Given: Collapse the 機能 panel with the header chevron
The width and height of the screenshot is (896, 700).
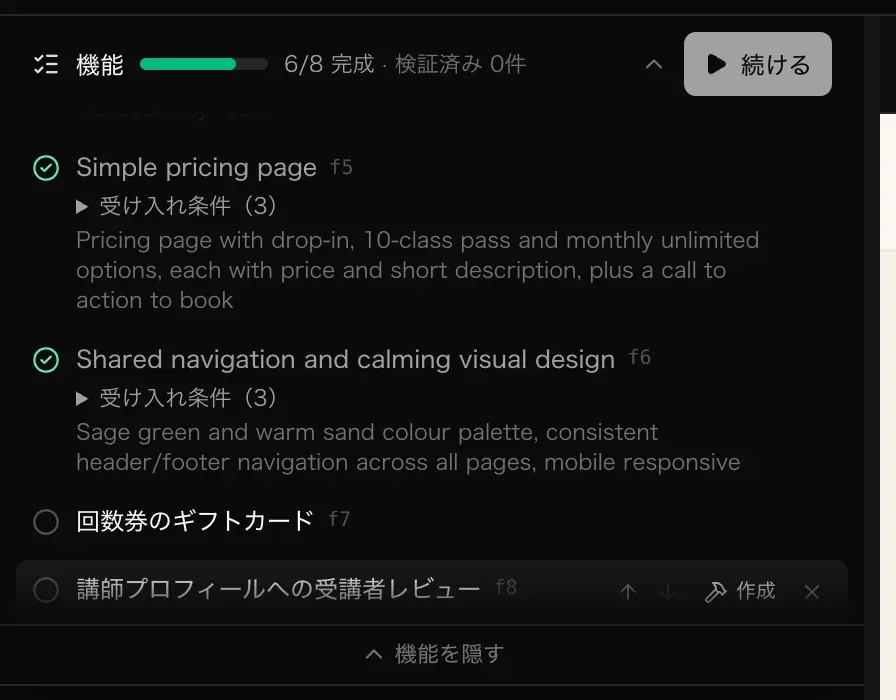Looking at the screenshot, I should point(654,65).
